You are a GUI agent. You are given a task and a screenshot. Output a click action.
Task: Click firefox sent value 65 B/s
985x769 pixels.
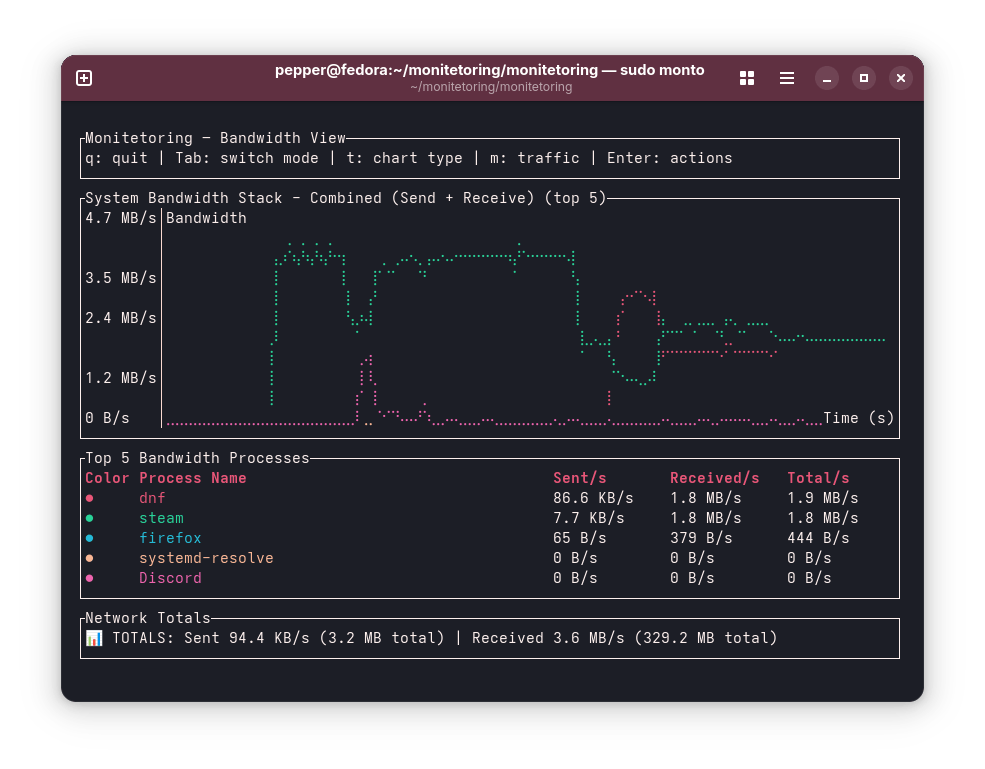pyautogui.click(x=580, y=538)
